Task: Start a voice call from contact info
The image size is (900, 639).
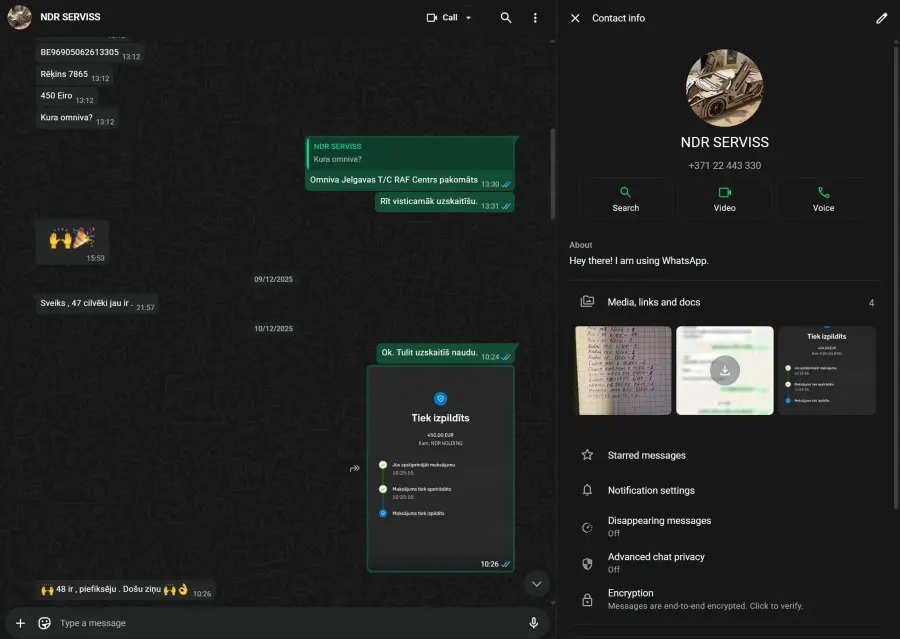Action: (823, 198)
